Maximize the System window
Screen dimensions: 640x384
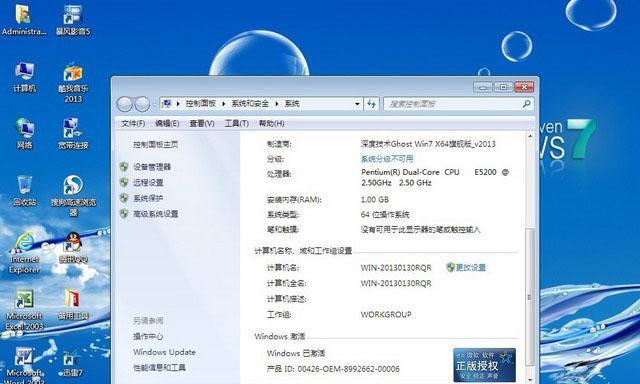coord(503,87)
